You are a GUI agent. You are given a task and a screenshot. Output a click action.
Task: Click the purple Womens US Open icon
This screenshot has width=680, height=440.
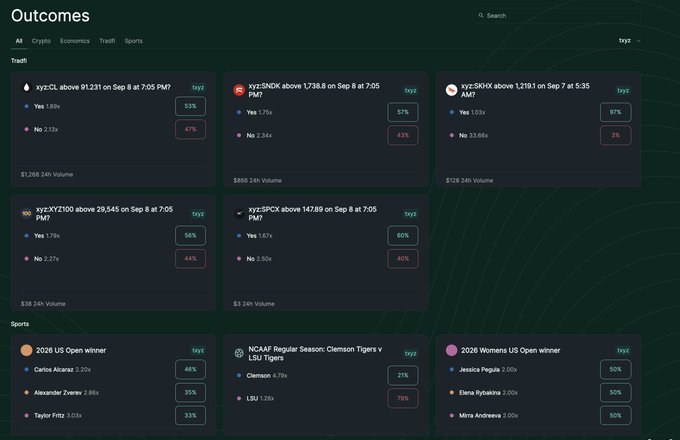(451, 350)
